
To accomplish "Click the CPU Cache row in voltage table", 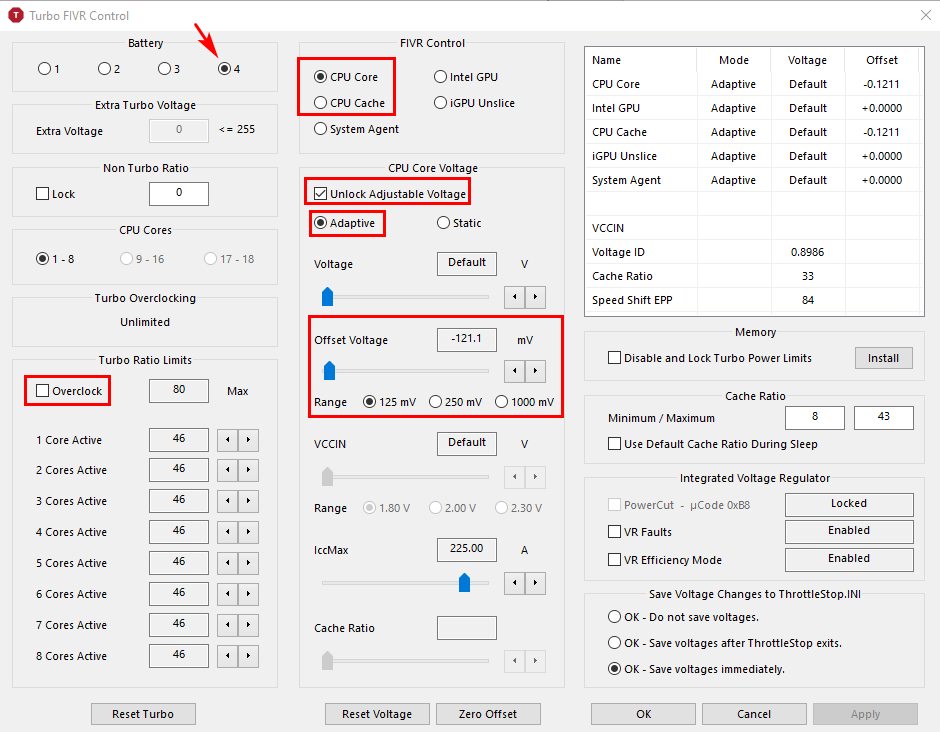I will 754,132.
